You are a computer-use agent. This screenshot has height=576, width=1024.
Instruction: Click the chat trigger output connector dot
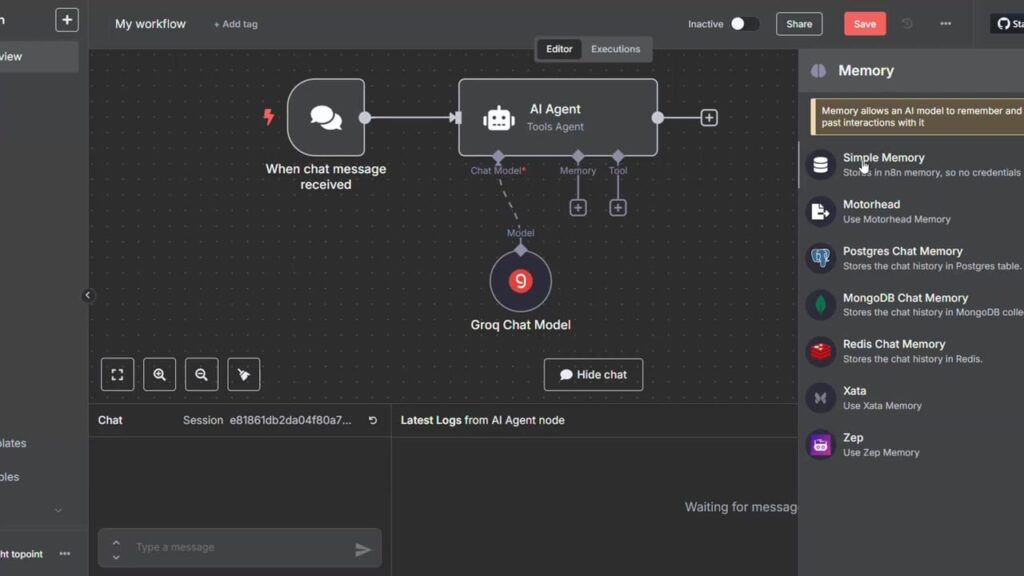click(x=365, y=118)
